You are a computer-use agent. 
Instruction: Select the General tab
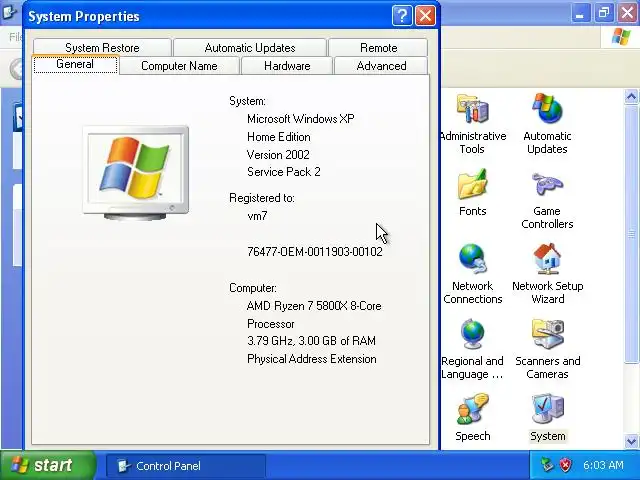click(75, 64)
